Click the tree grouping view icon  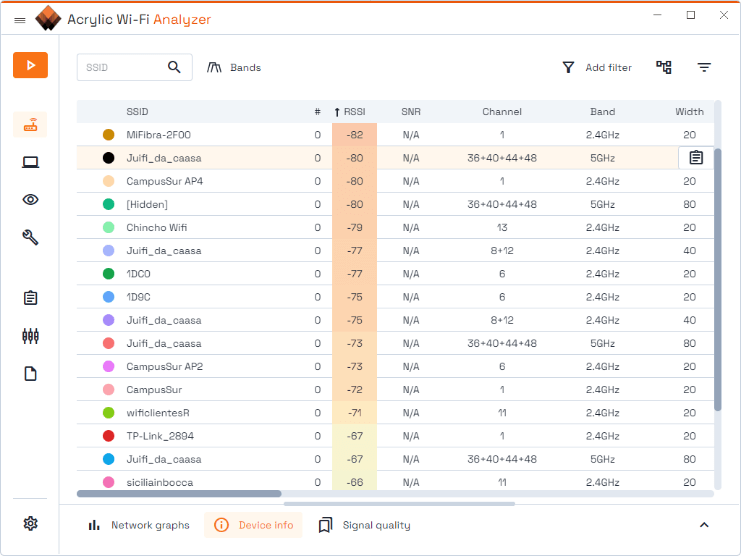(664, 67)
